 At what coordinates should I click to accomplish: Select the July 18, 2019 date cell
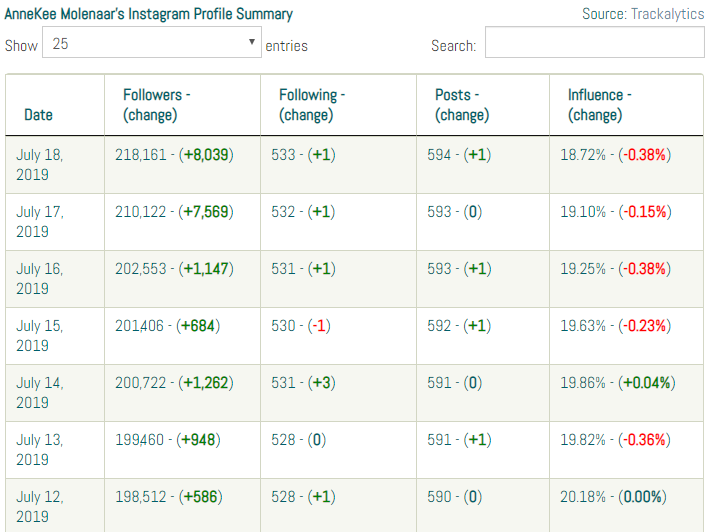point(38,164)
